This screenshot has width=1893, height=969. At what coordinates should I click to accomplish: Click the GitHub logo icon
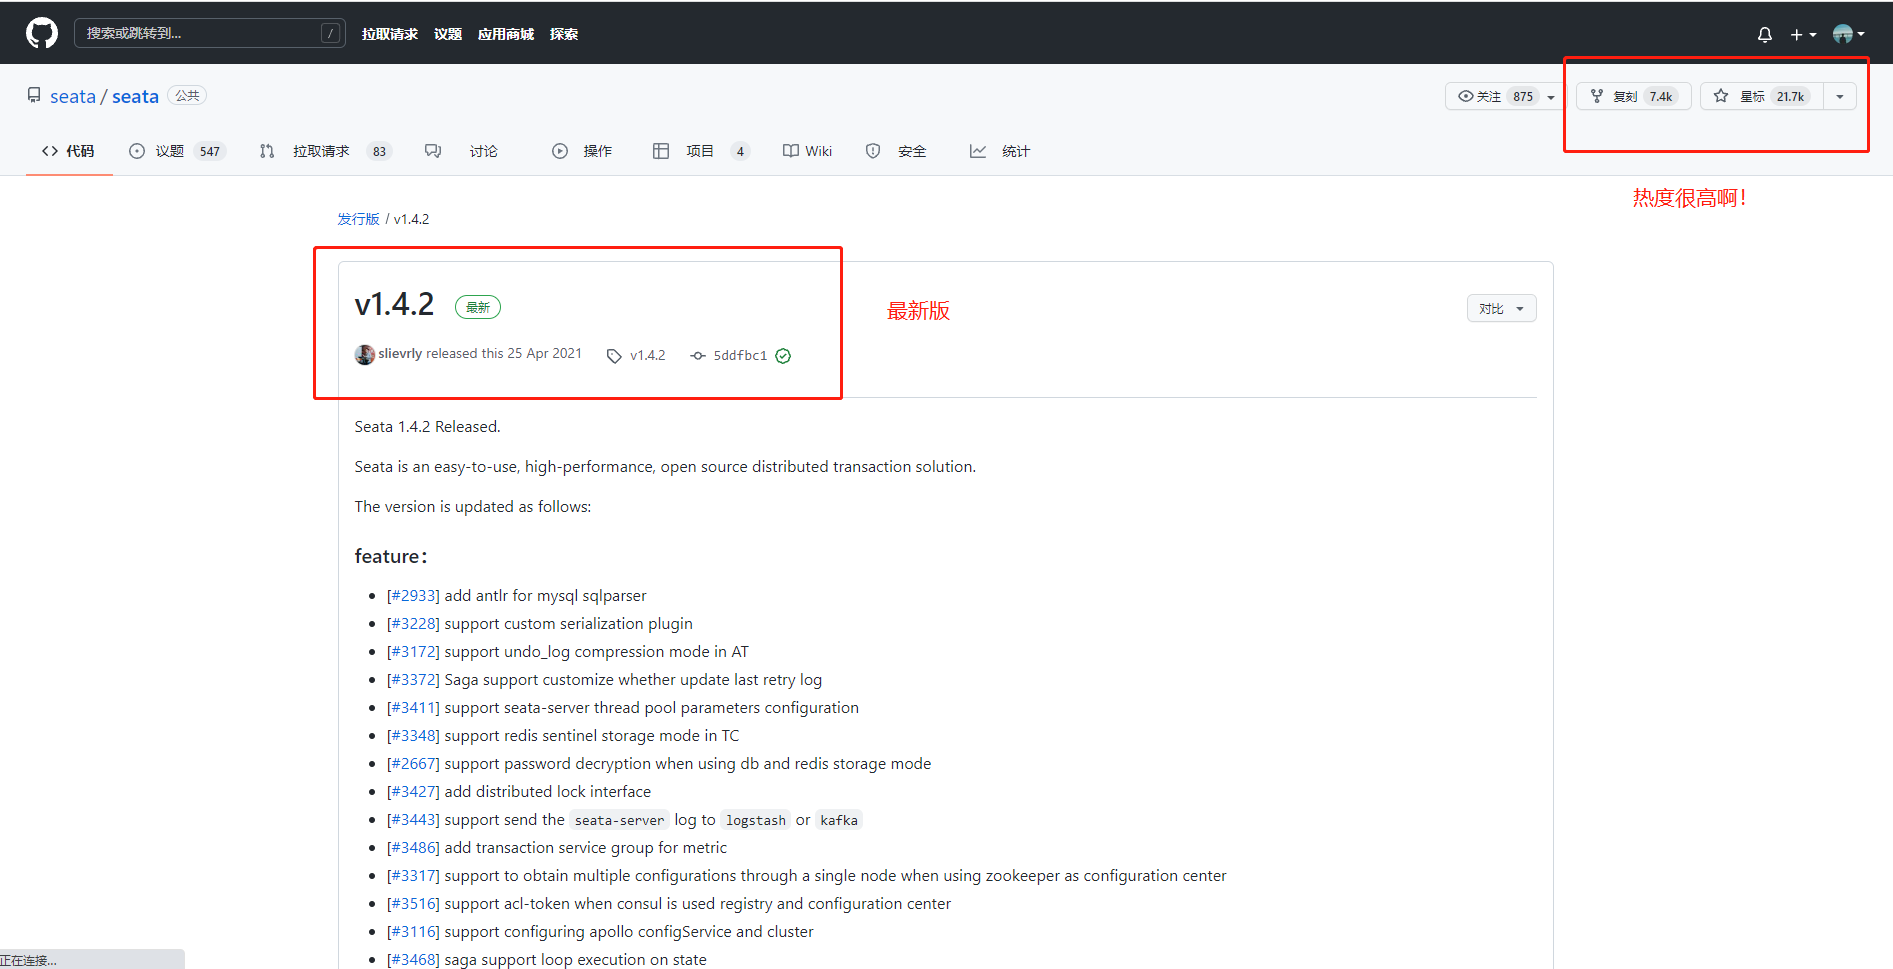point(42,33)
